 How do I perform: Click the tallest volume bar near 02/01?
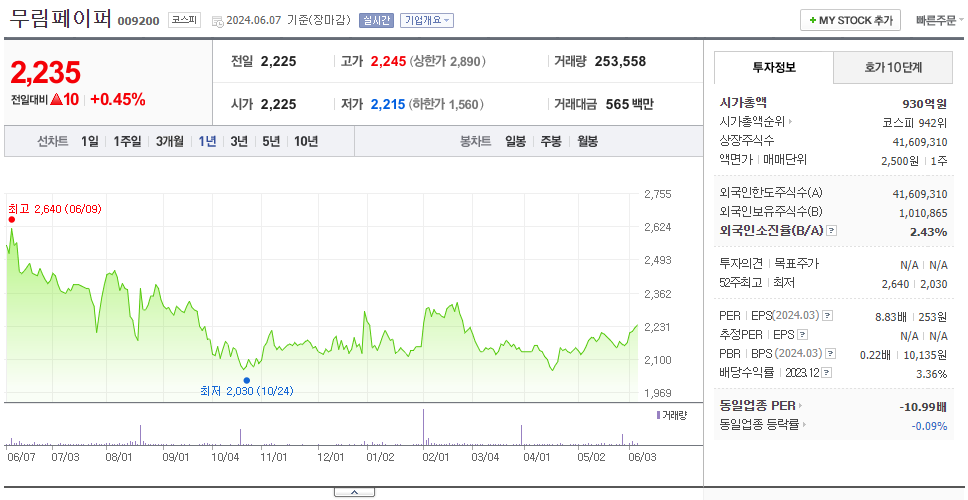(424, 427)
